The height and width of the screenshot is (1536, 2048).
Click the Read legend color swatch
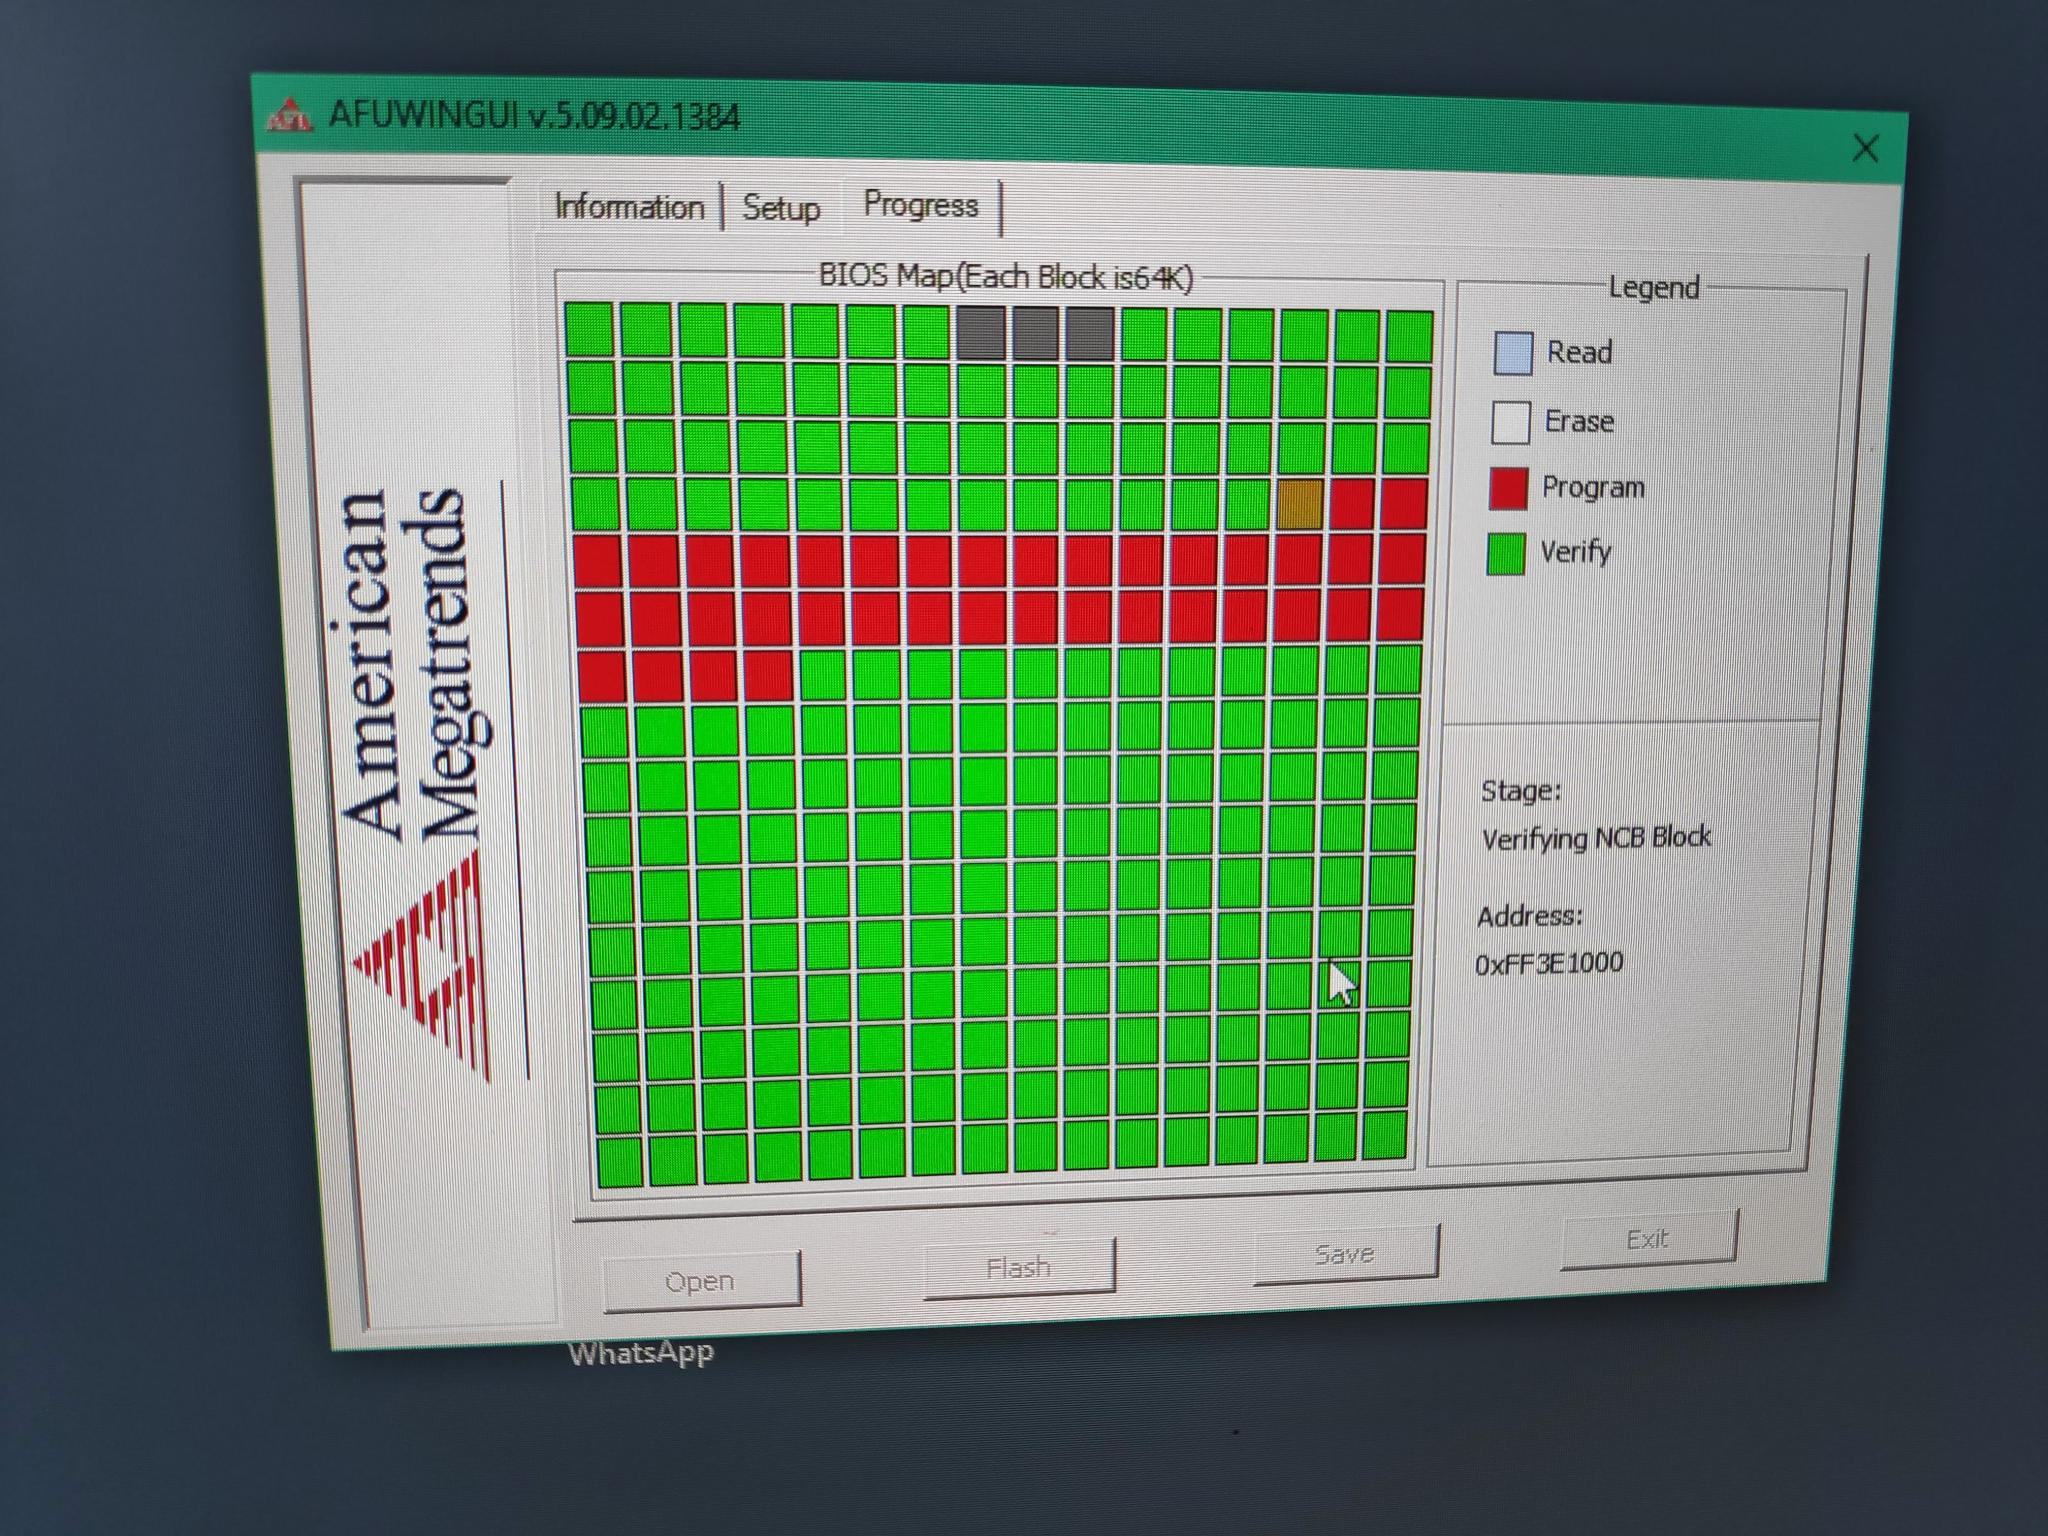tap(1512, 353)
